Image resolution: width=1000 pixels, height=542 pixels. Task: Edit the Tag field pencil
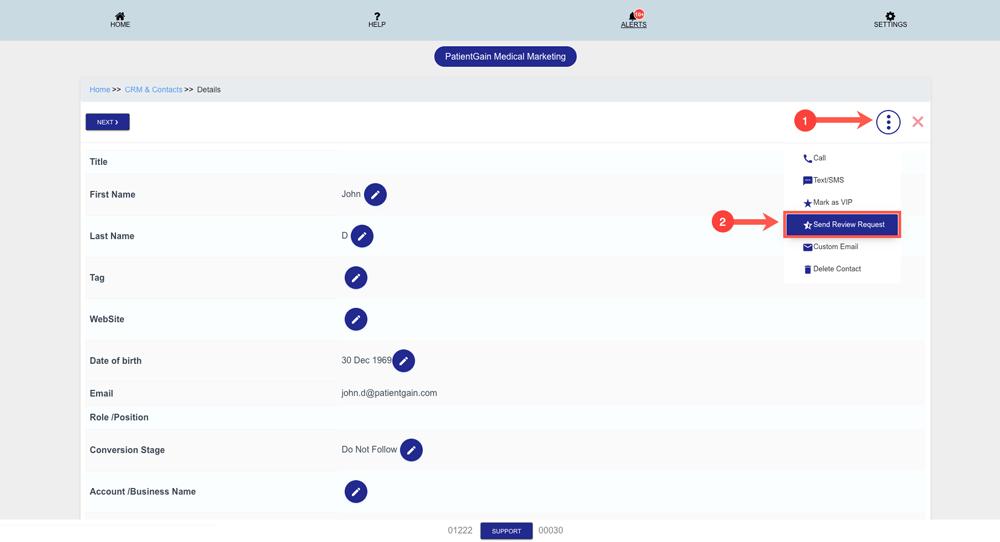[356, 277]
